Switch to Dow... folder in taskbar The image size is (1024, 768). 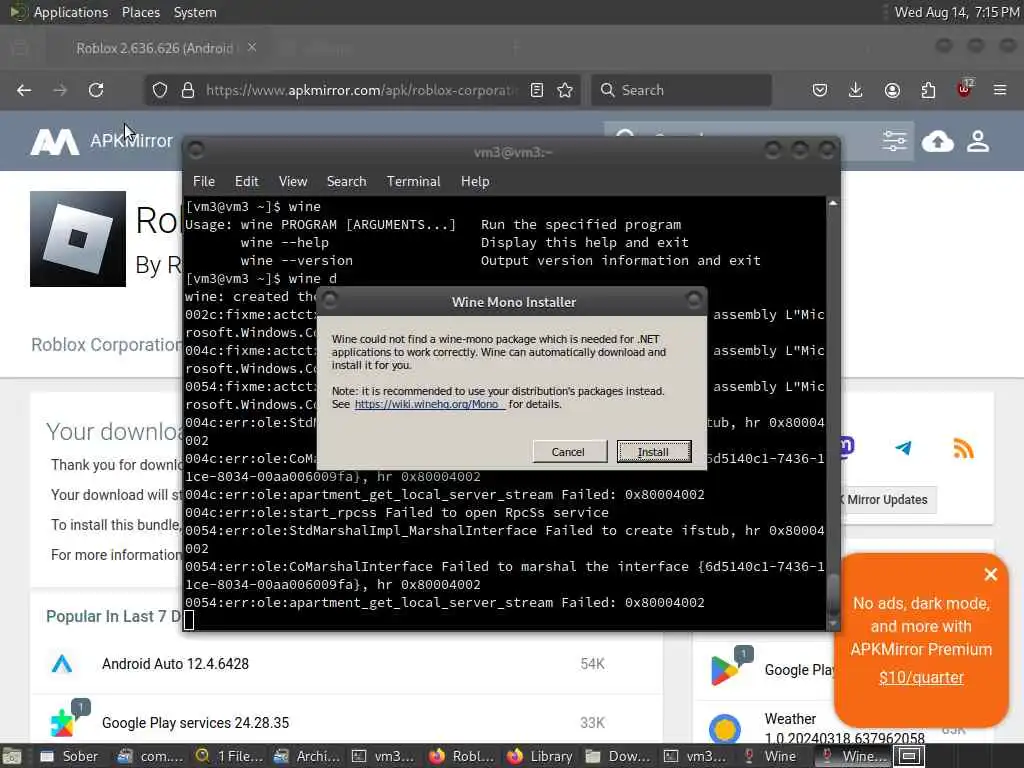click(x=618, y=756)
